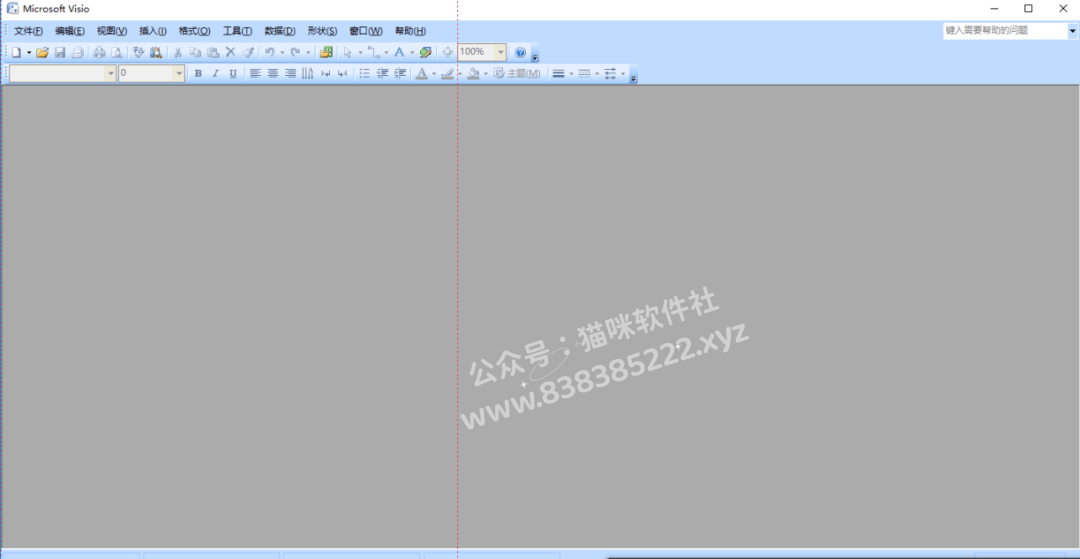Align text right
The height and width of the screenshot is (559, 1080).
pos(290,74)
